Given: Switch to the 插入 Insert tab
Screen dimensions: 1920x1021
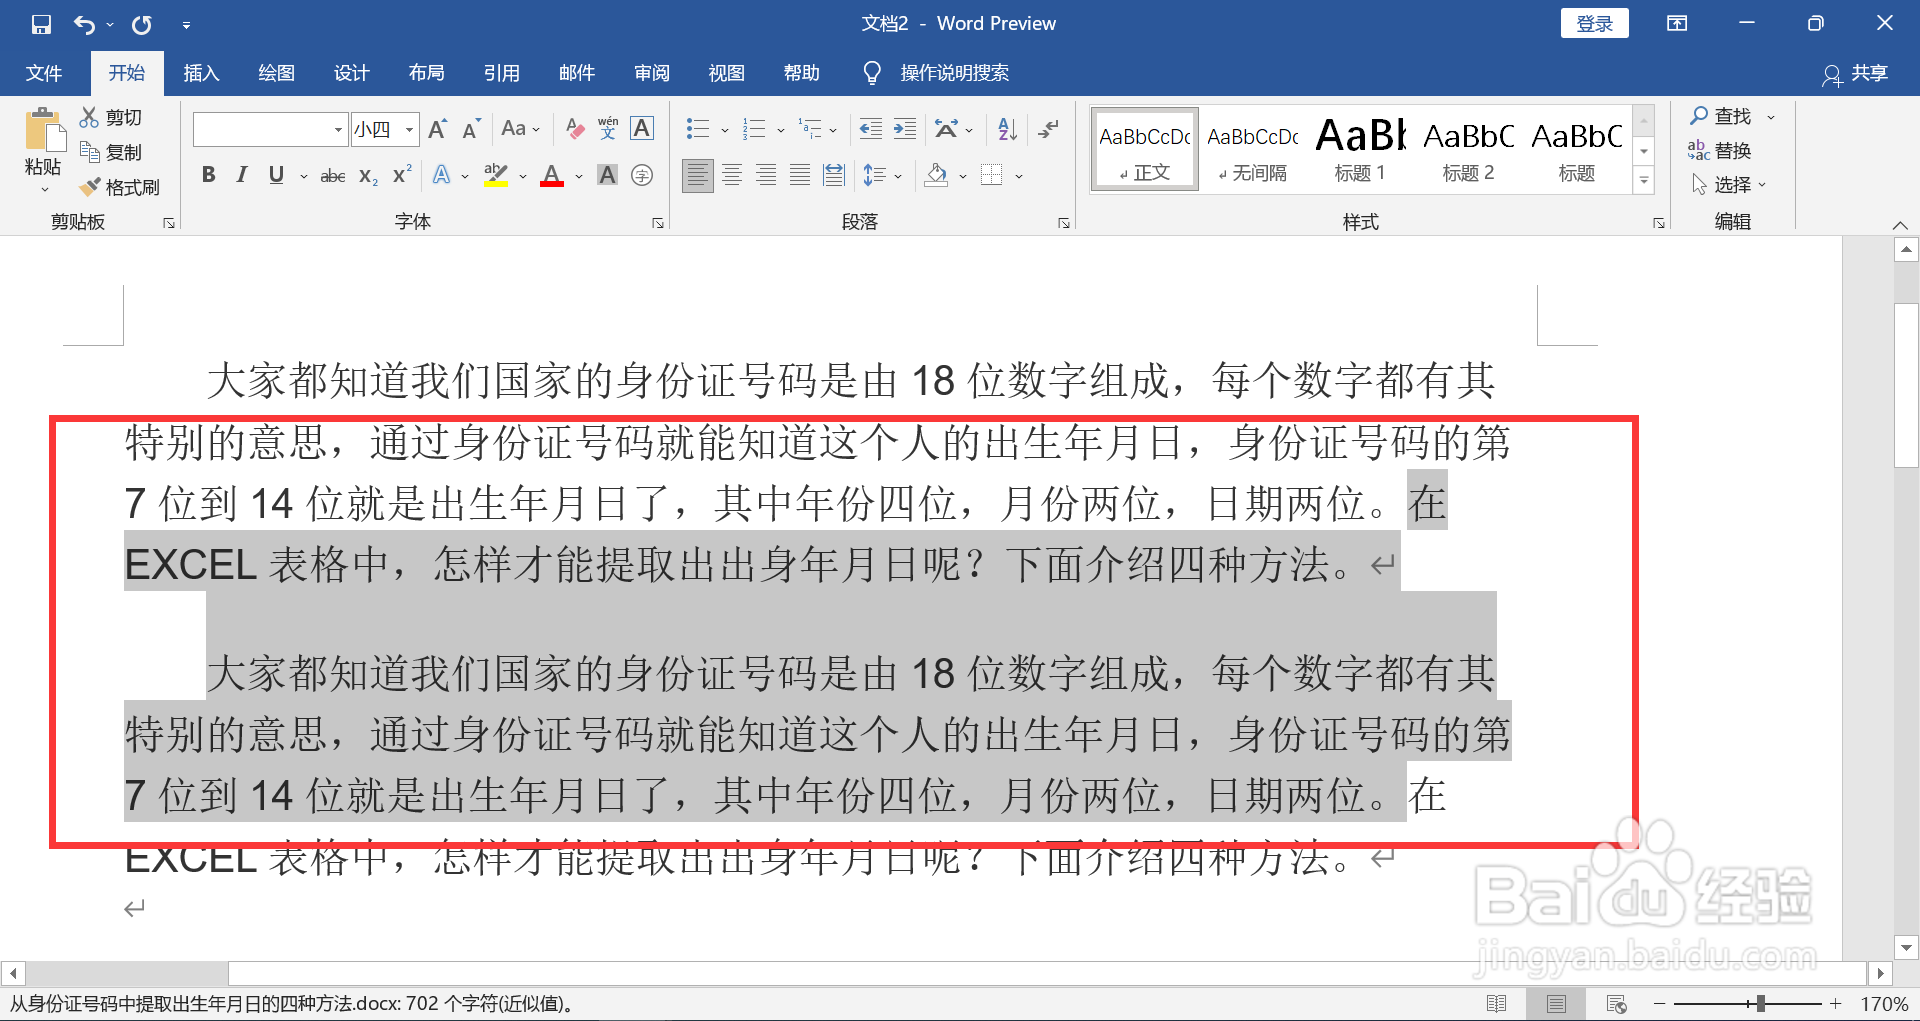Looking at the screenshot, I should click(x=201, y=73).
